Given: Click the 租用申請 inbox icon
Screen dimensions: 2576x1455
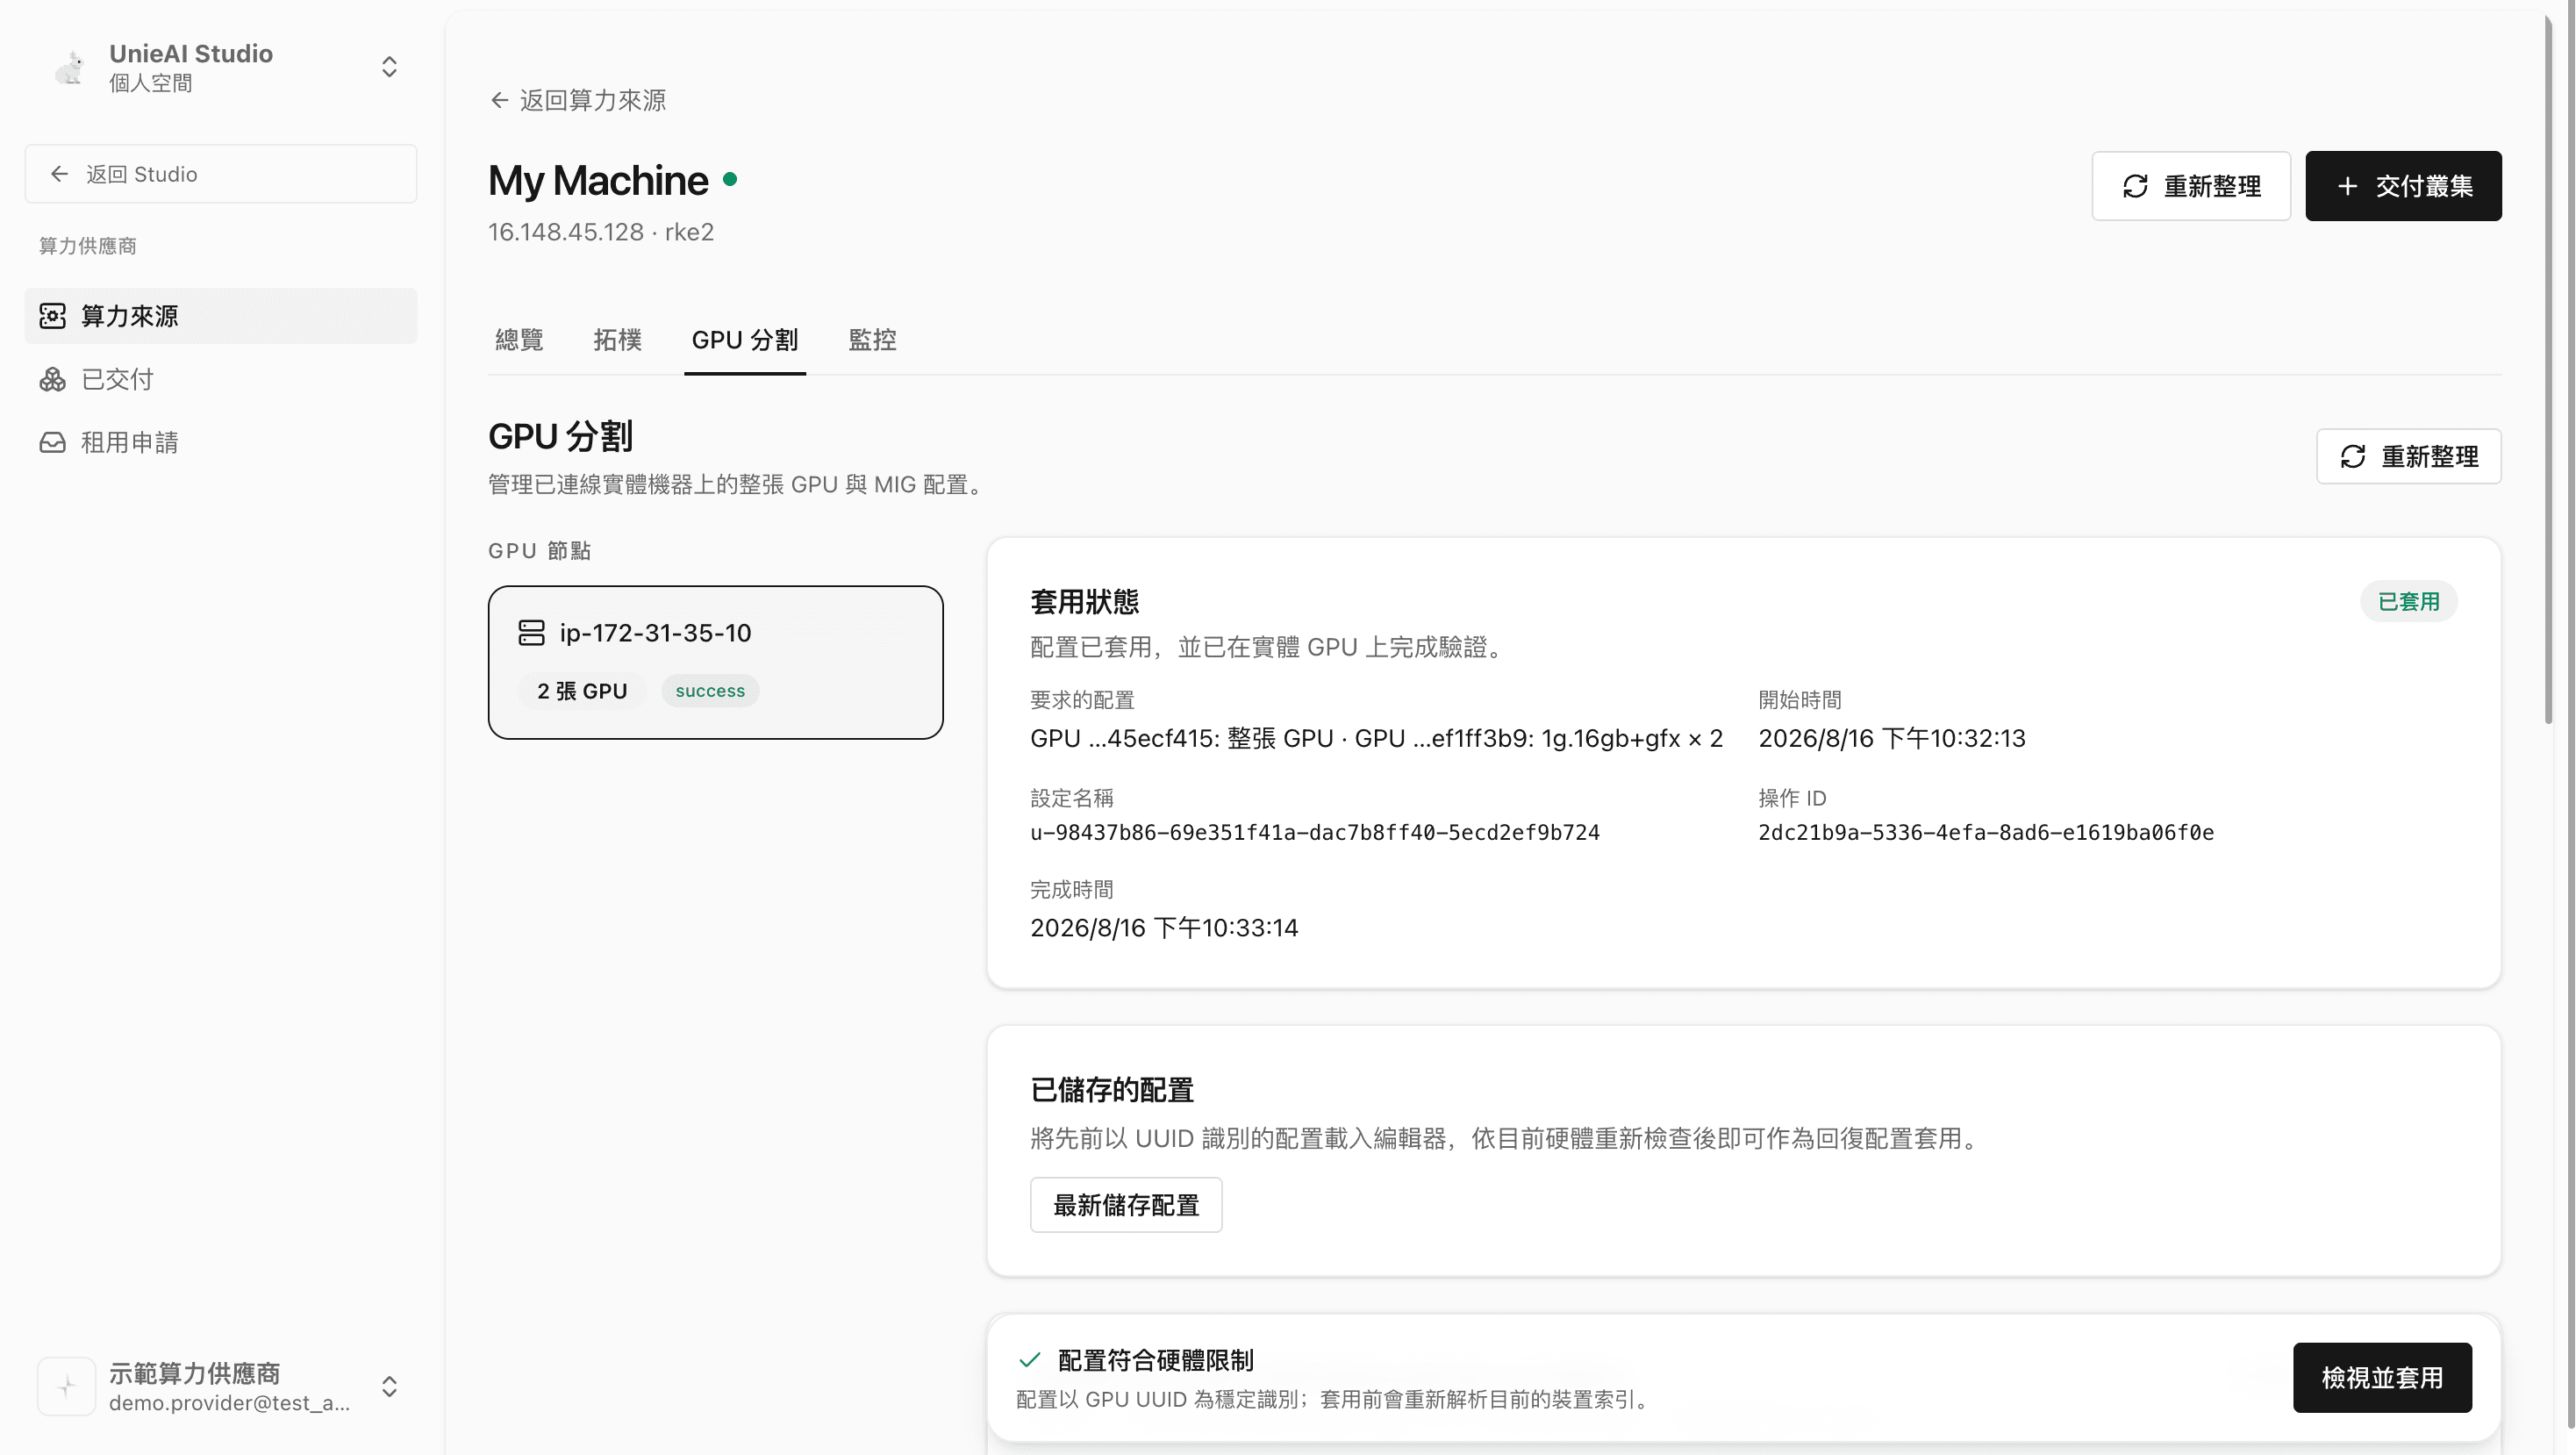Looking at the screenshot, I should (x=53, y=442).
